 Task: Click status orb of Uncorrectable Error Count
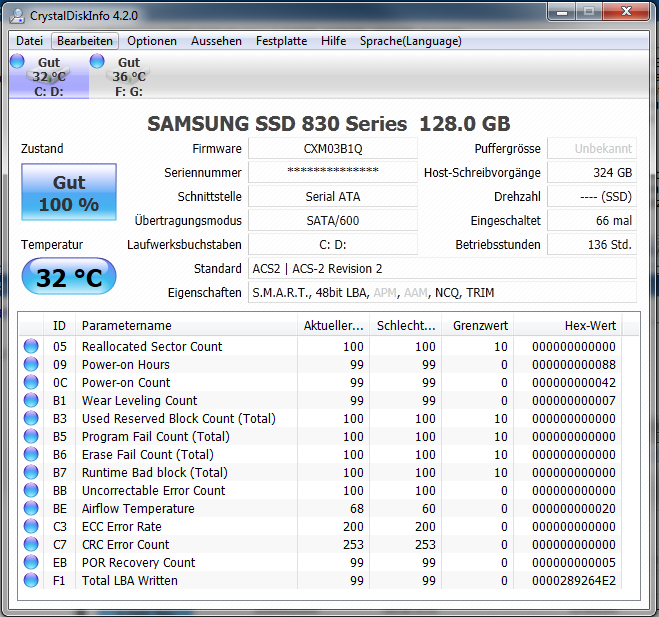[31, 490]
